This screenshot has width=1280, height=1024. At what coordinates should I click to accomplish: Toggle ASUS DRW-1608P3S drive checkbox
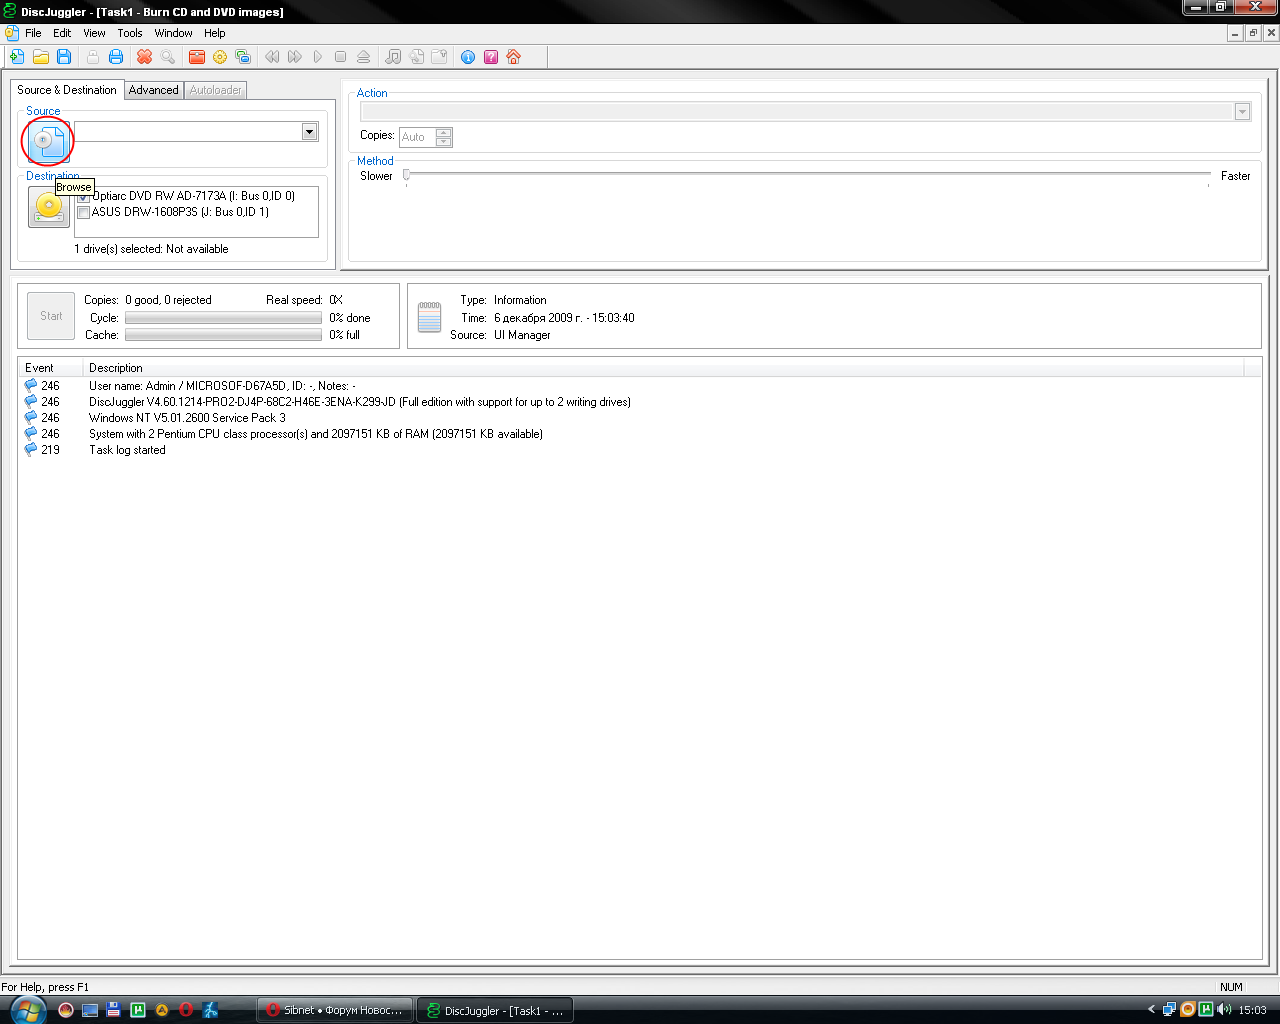[84, 212]
